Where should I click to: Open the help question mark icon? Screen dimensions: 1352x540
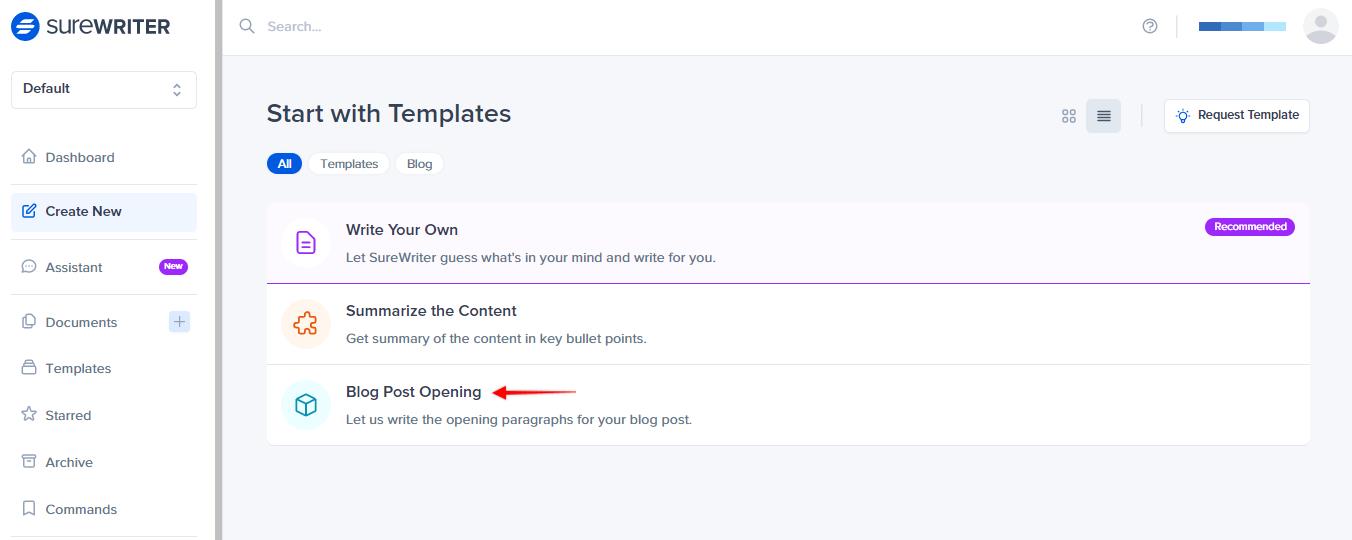(x=1150, y=27)
